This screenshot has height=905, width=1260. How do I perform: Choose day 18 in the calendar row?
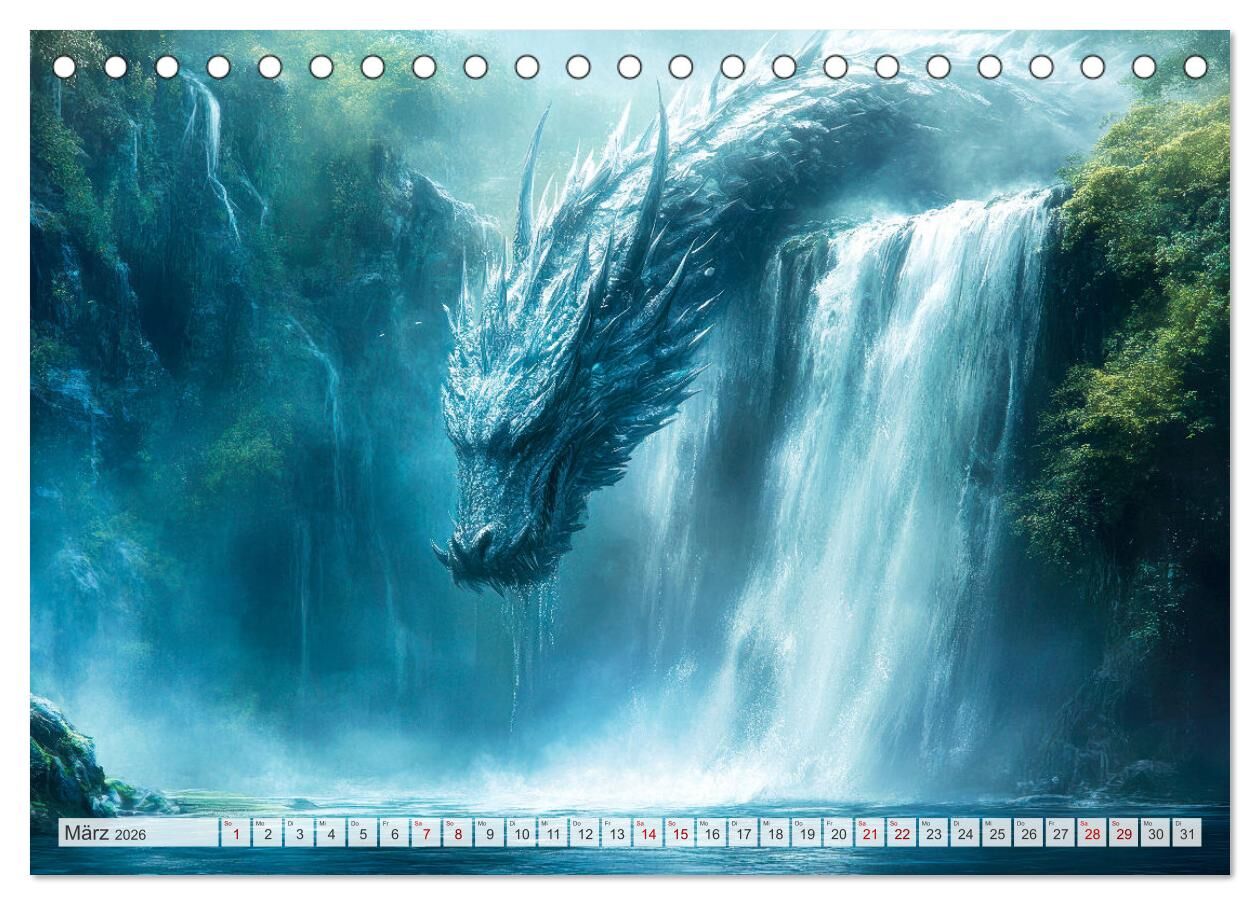(x=775, y=833)
